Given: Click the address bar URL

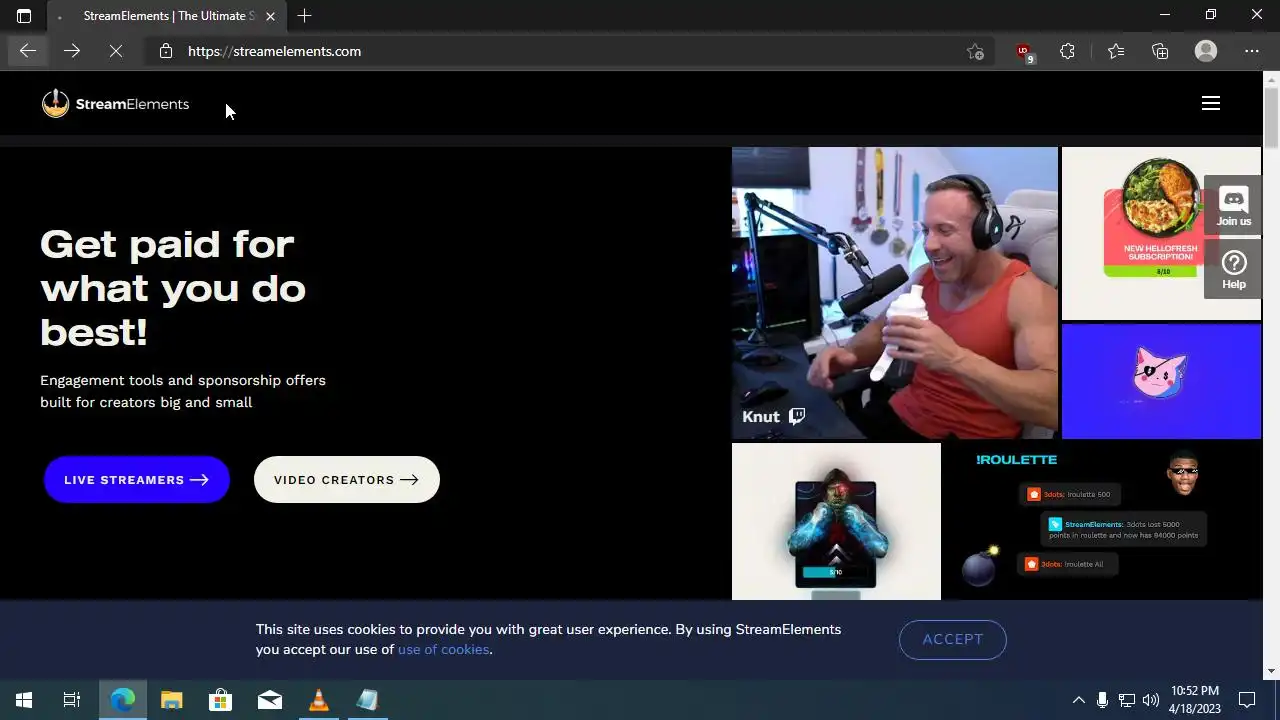Looking at the screenshot, I should (x=274, y=51).
